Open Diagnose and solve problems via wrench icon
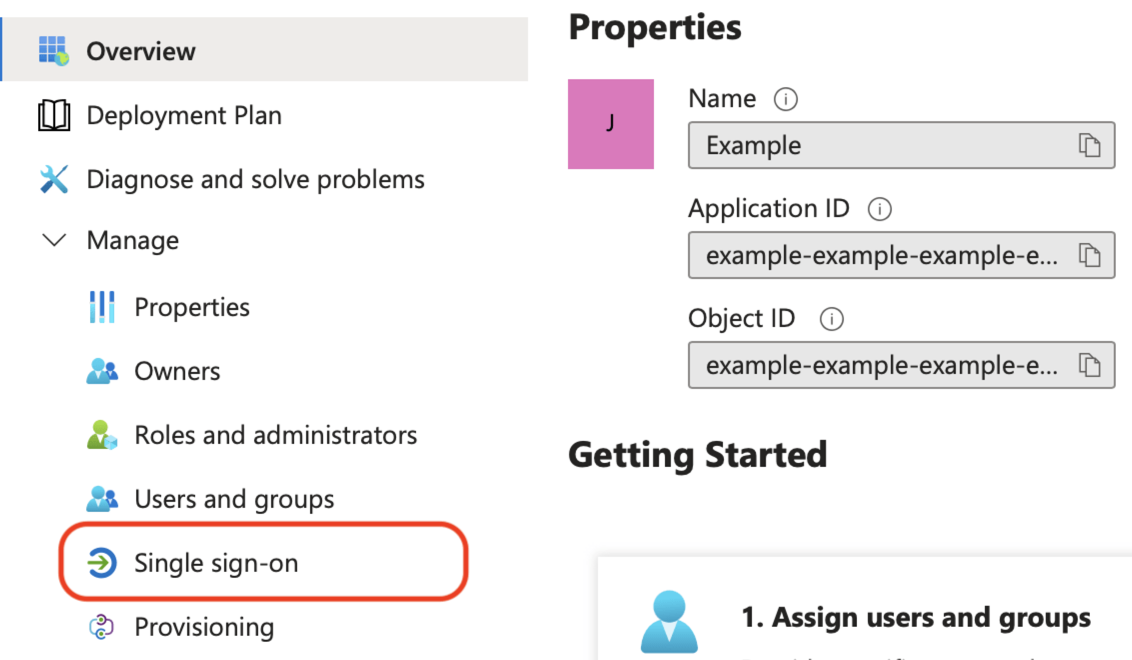Image resolution: width=1132 pixels, height=660 pixels. [x=54, y=178]
